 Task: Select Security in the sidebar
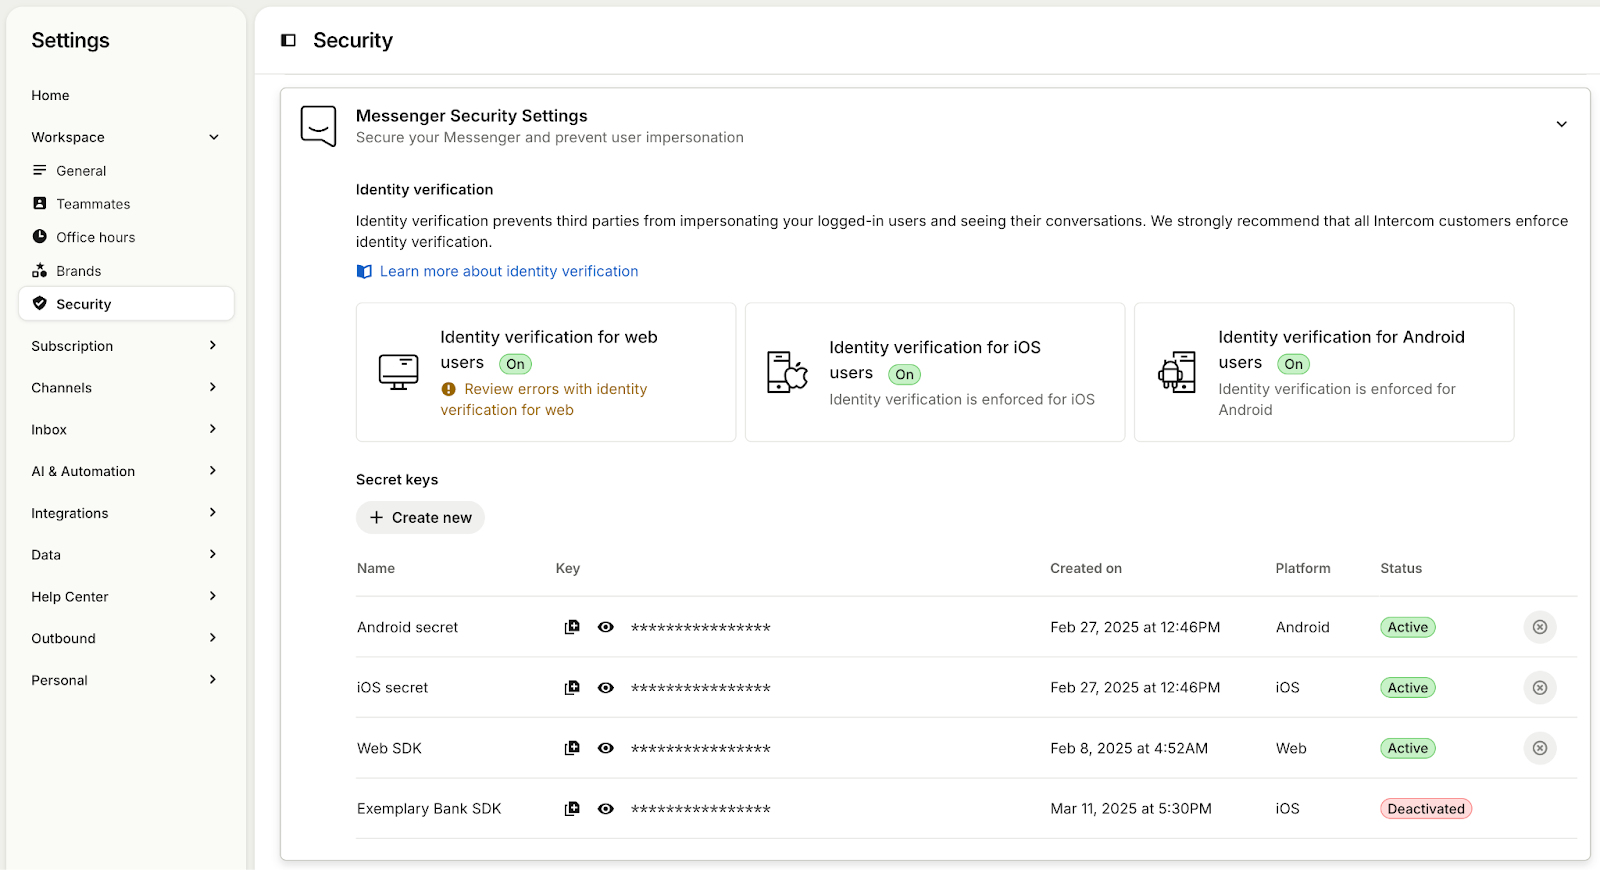point(126,303)
